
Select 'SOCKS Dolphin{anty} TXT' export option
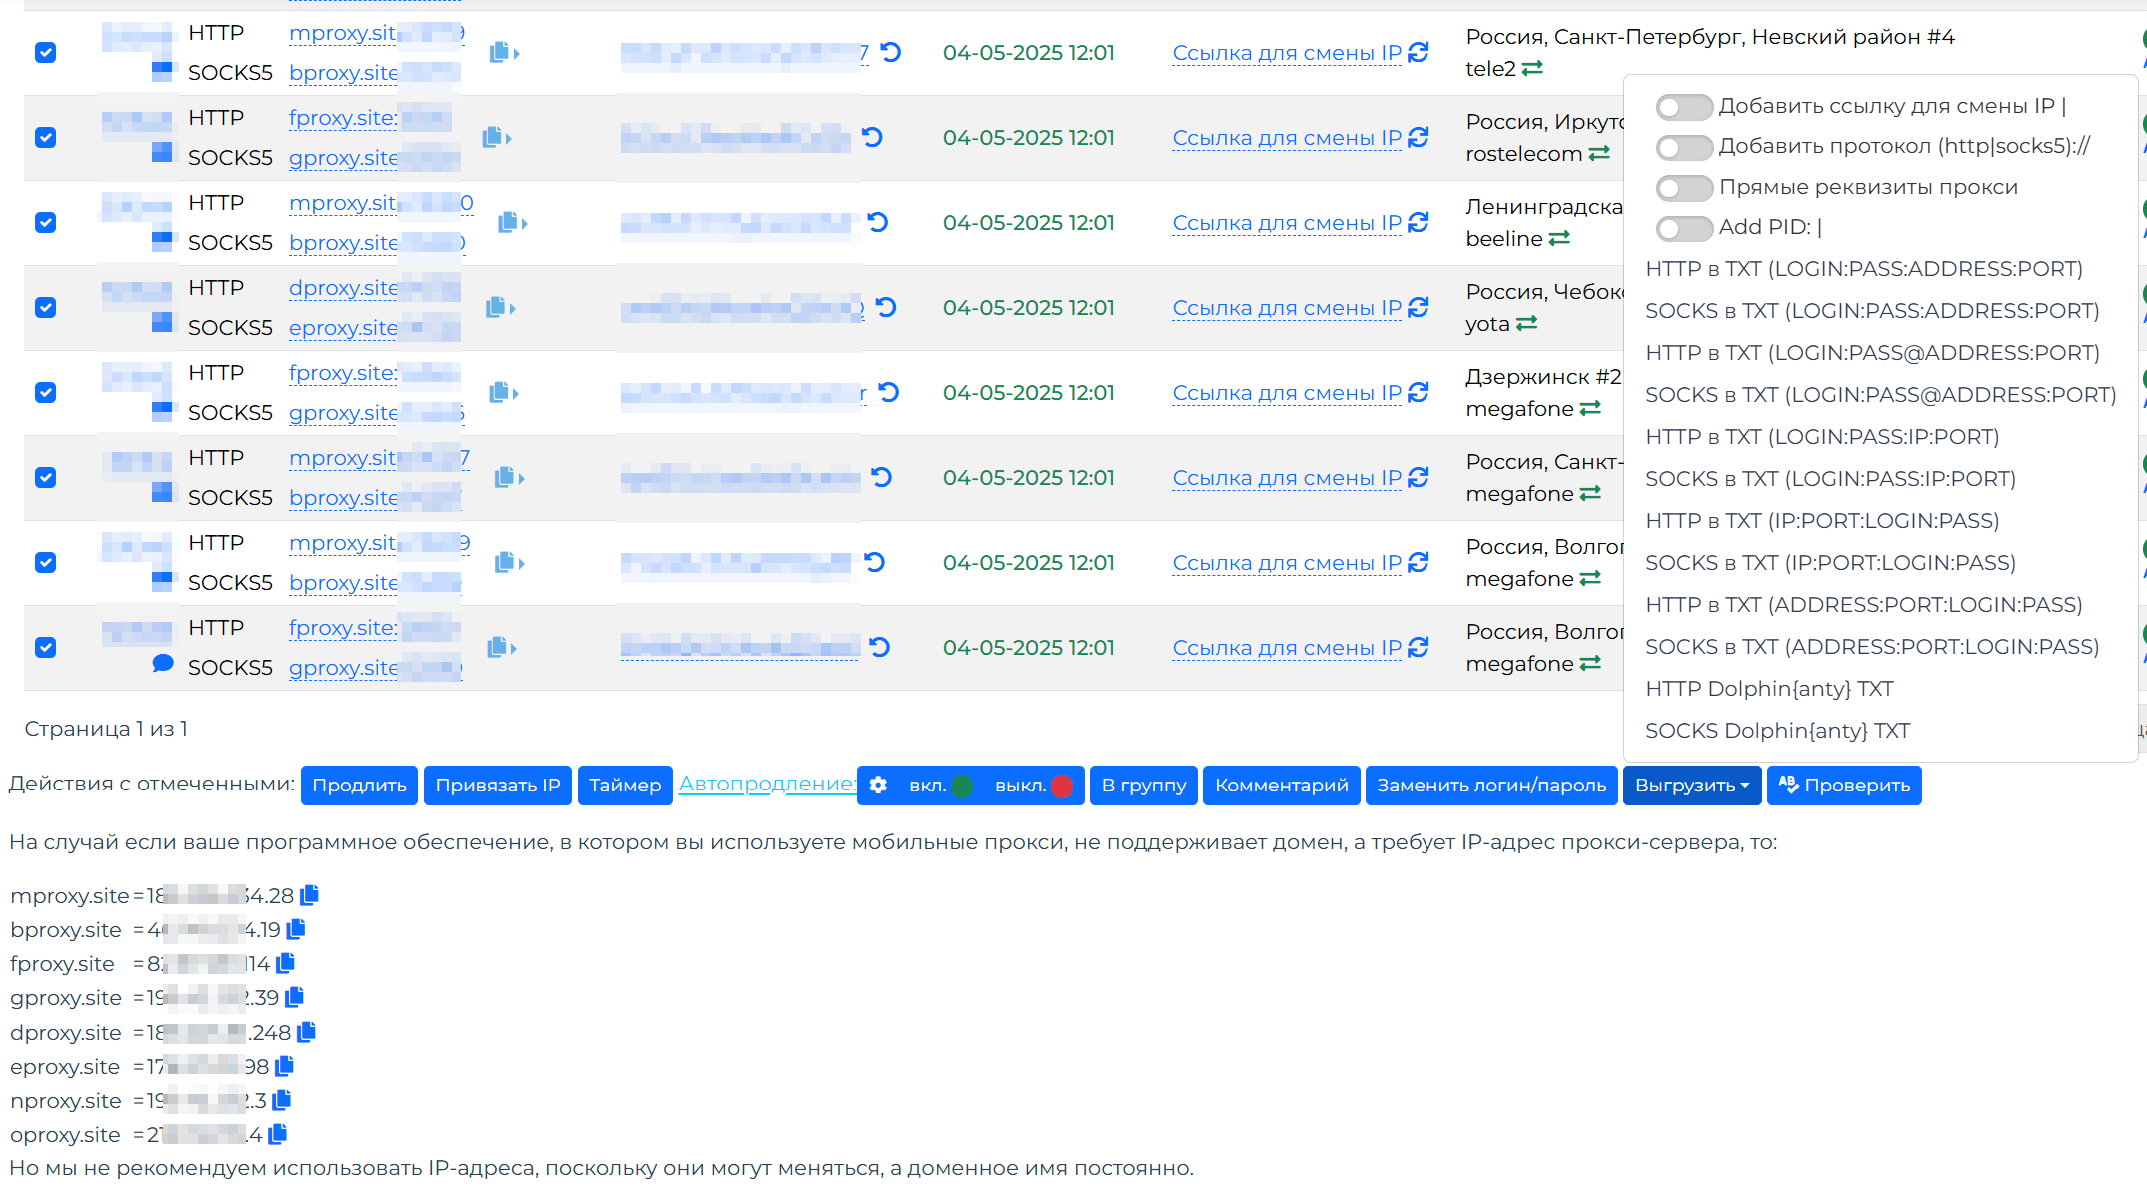1777,731
